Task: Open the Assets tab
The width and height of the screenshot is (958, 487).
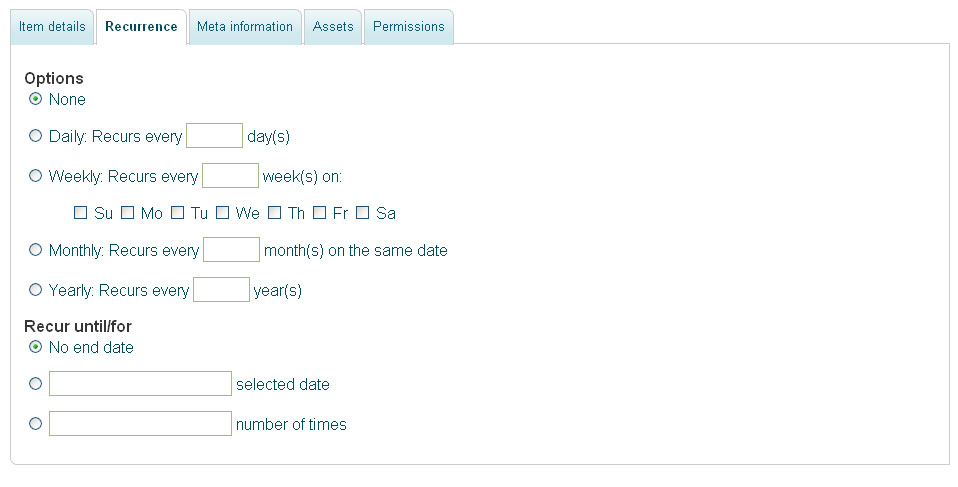Action: 333,27
